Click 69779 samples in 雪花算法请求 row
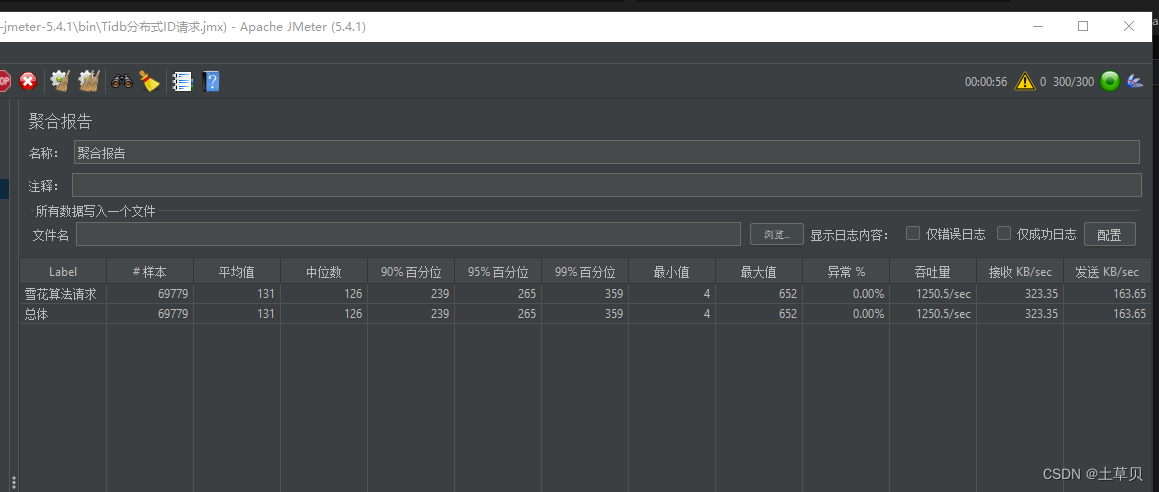Image resolution: width=1159 pixels, height=492 pixels. [x=173, y=293]
